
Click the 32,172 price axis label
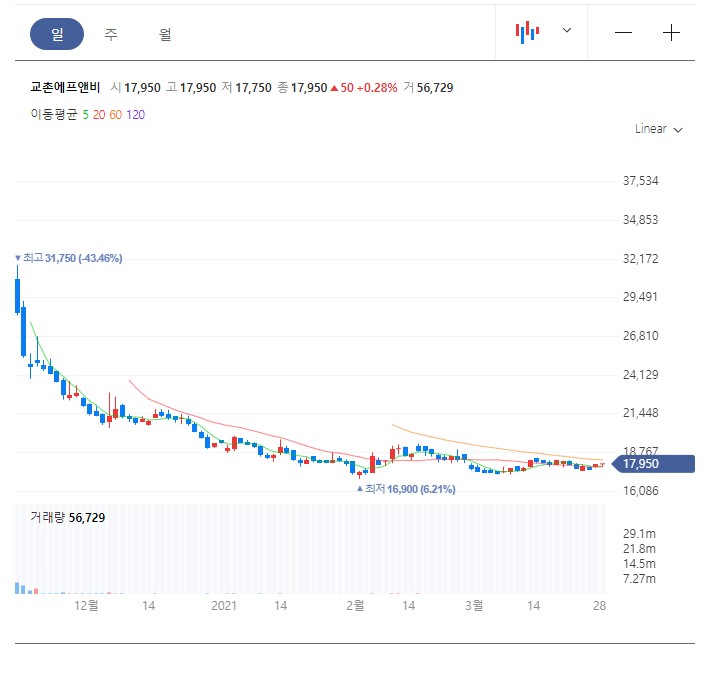(x=640, y=259)
